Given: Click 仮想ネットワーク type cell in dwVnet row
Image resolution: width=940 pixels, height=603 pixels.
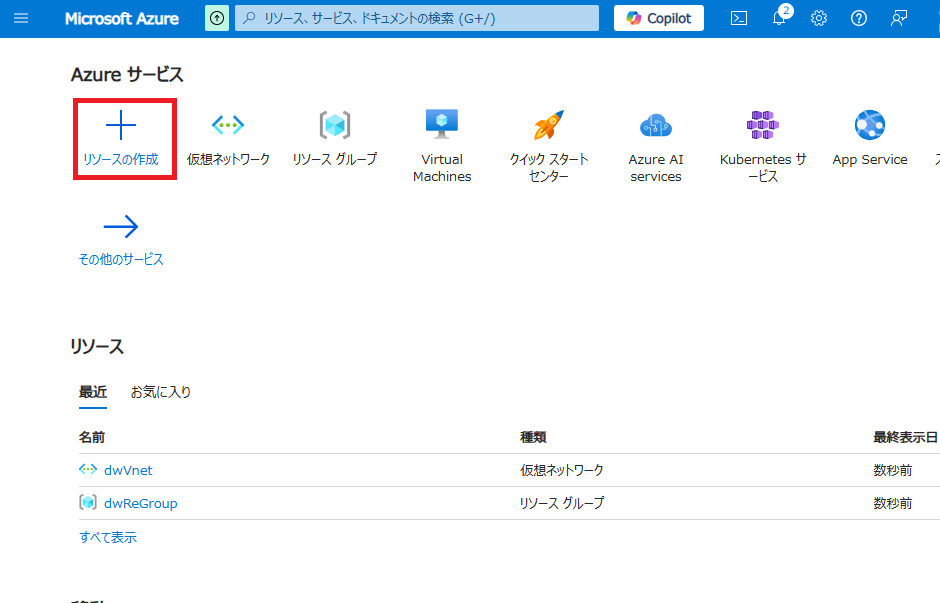Looking at the screenshot, I should 562,470.
